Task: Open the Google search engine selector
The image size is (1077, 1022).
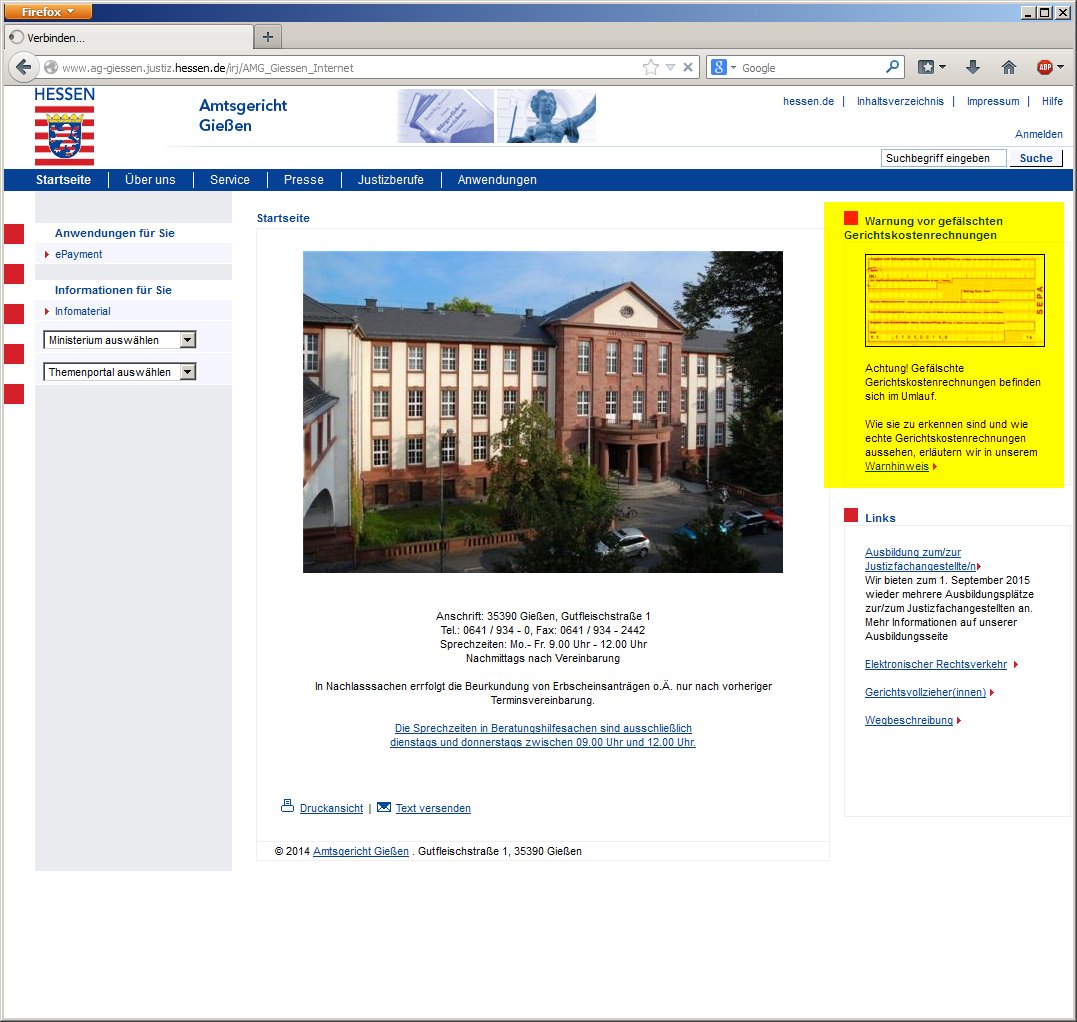Action: pyautogui.click(x=723, y=67)
